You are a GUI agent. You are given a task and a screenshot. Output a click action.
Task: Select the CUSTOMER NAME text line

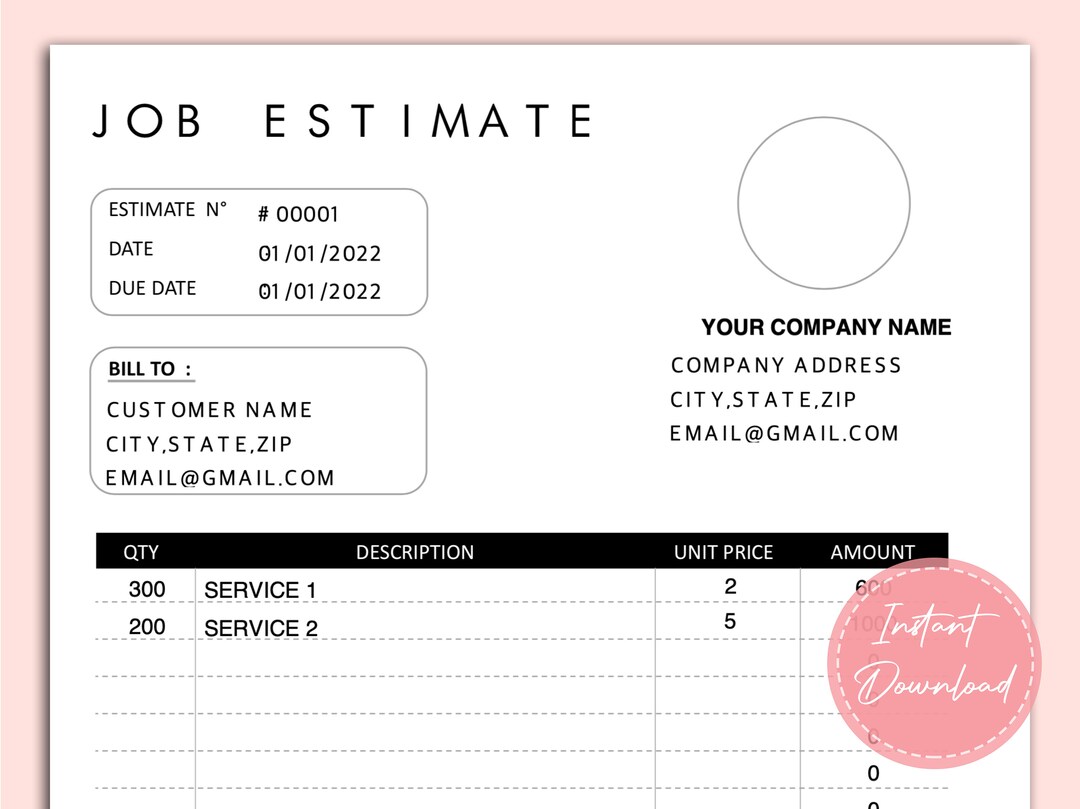point(209,409)
